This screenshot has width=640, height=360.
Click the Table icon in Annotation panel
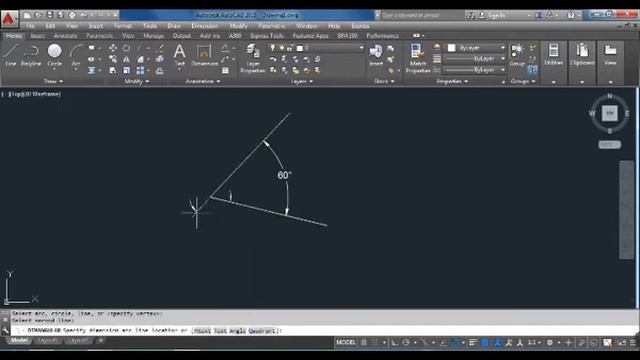coord(225,71)
